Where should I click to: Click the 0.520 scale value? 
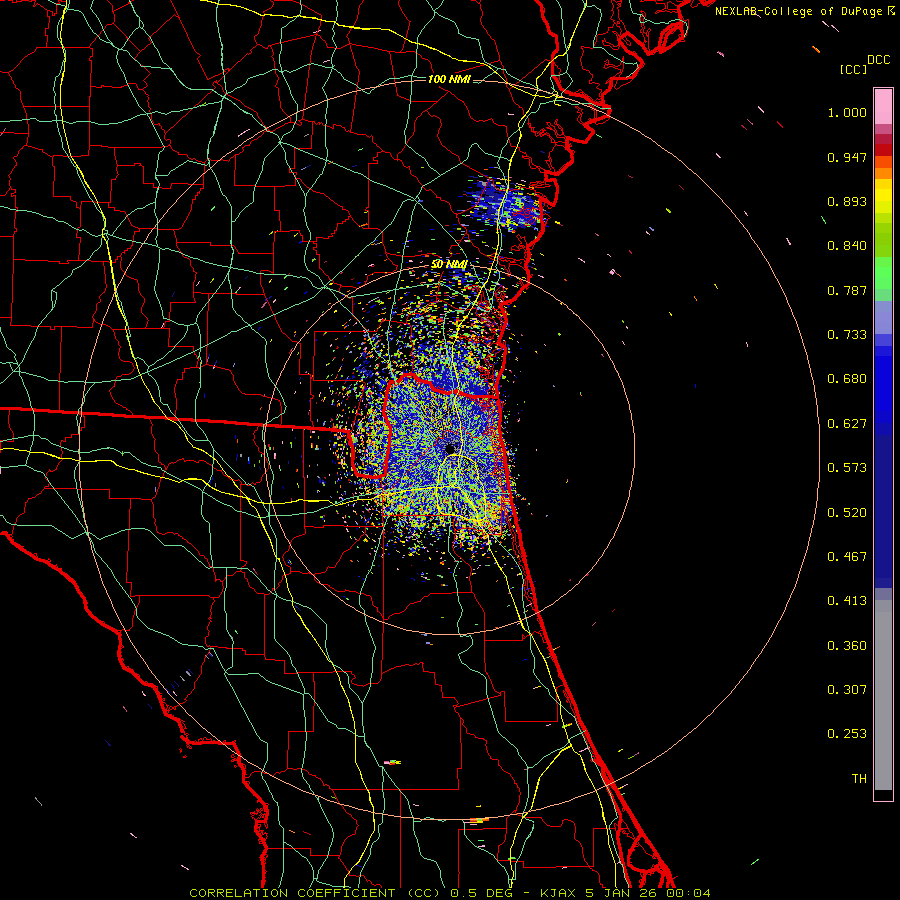click(847, 513)
